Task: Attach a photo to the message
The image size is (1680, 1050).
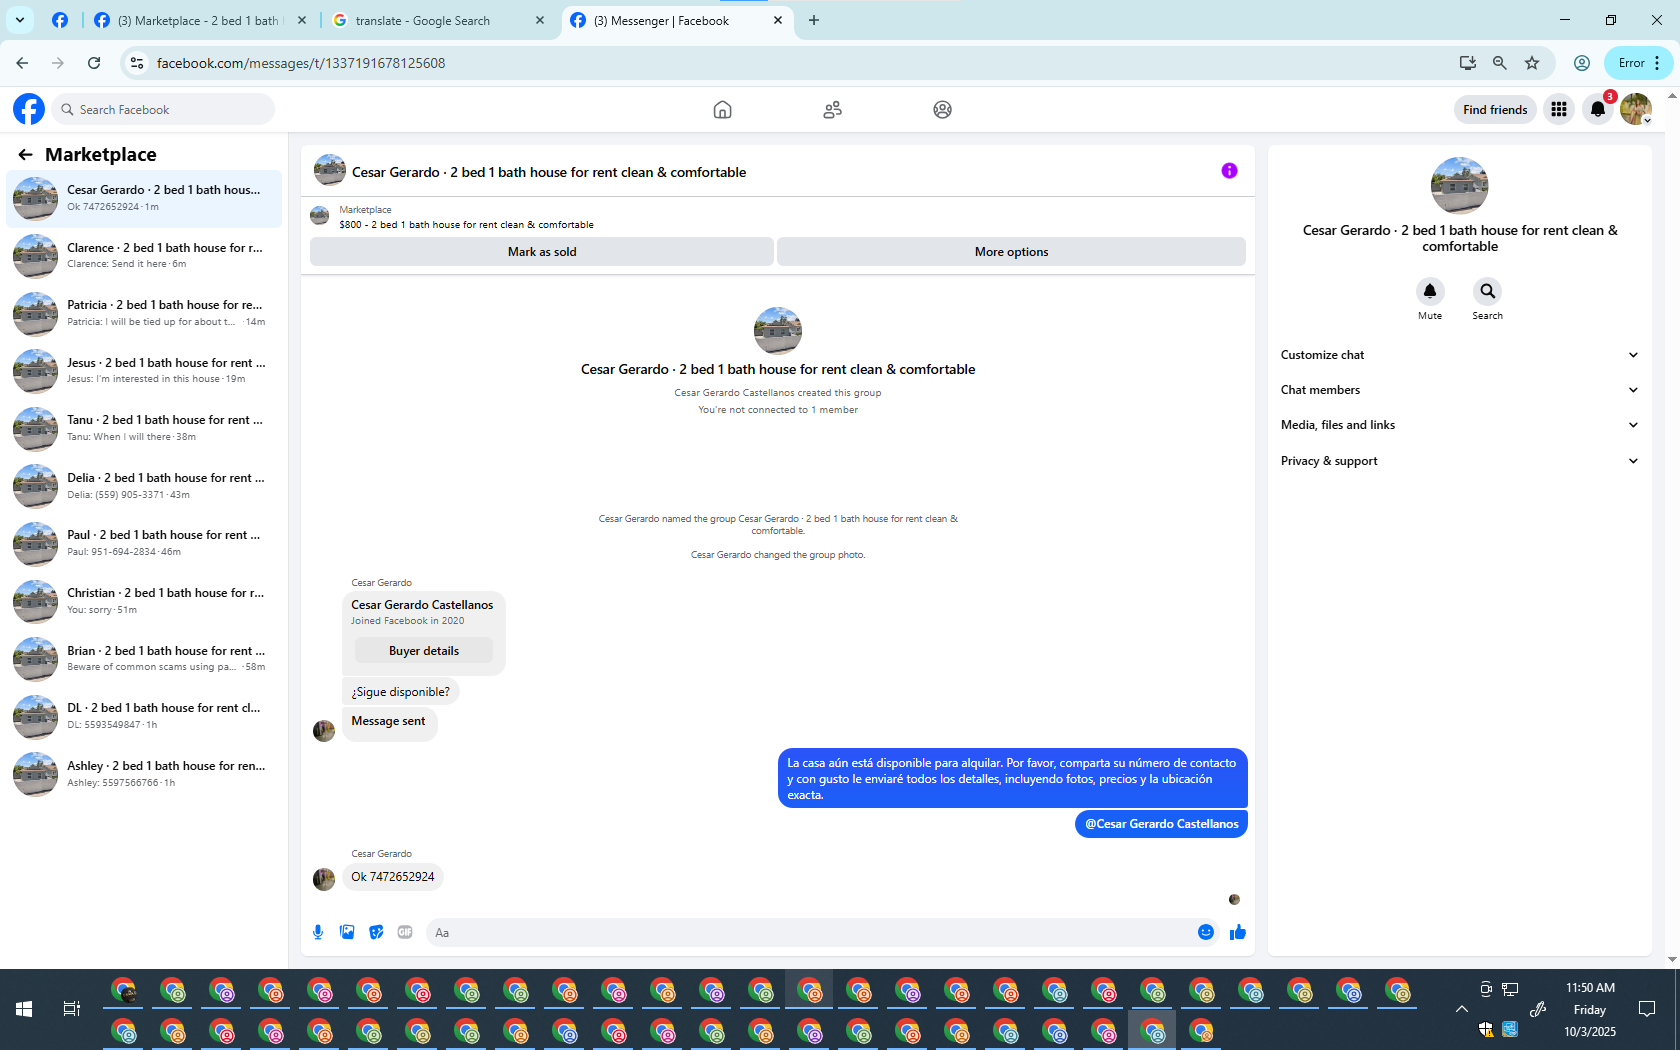Action: click(347, 932)
